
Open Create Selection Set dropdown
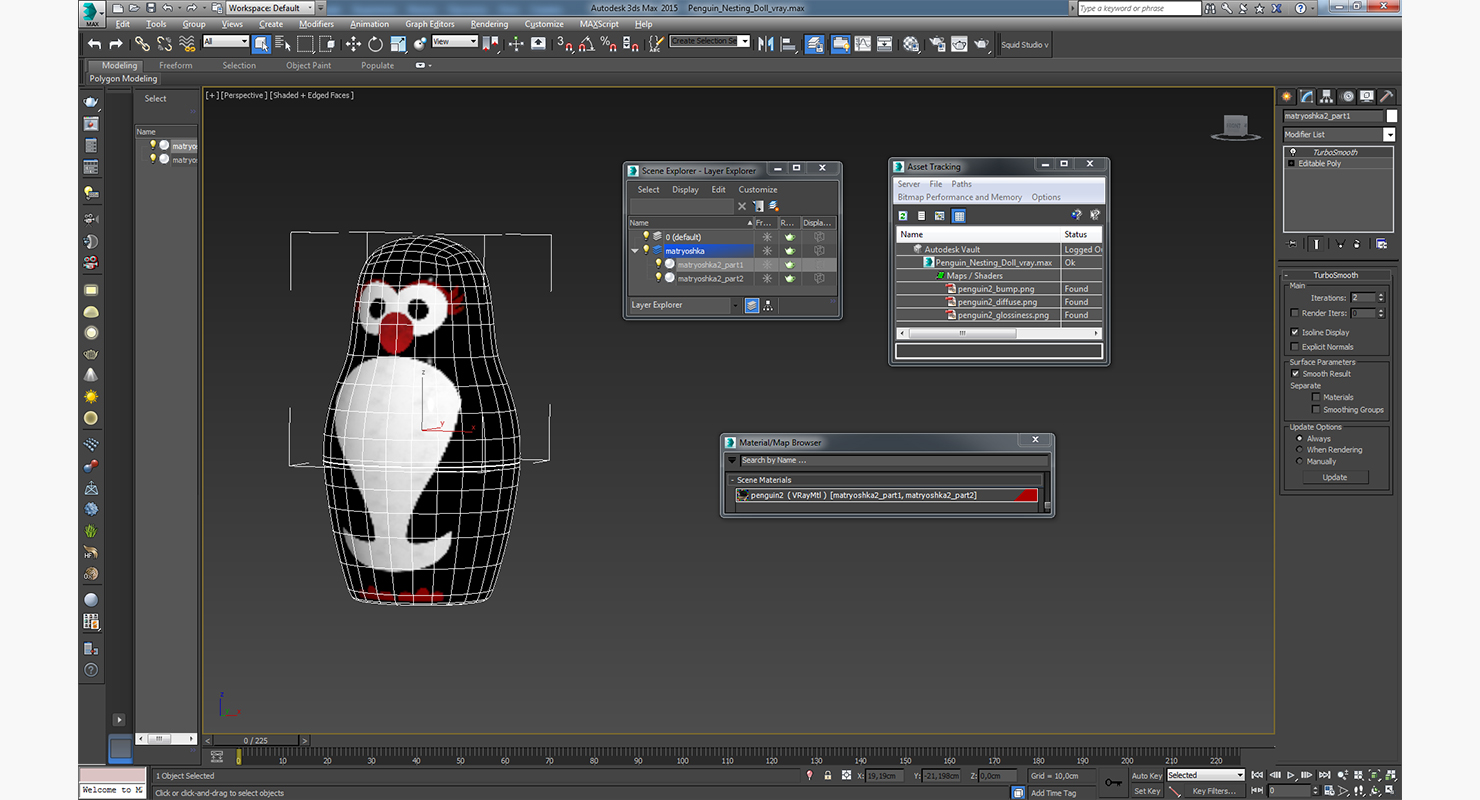(744, 42)
